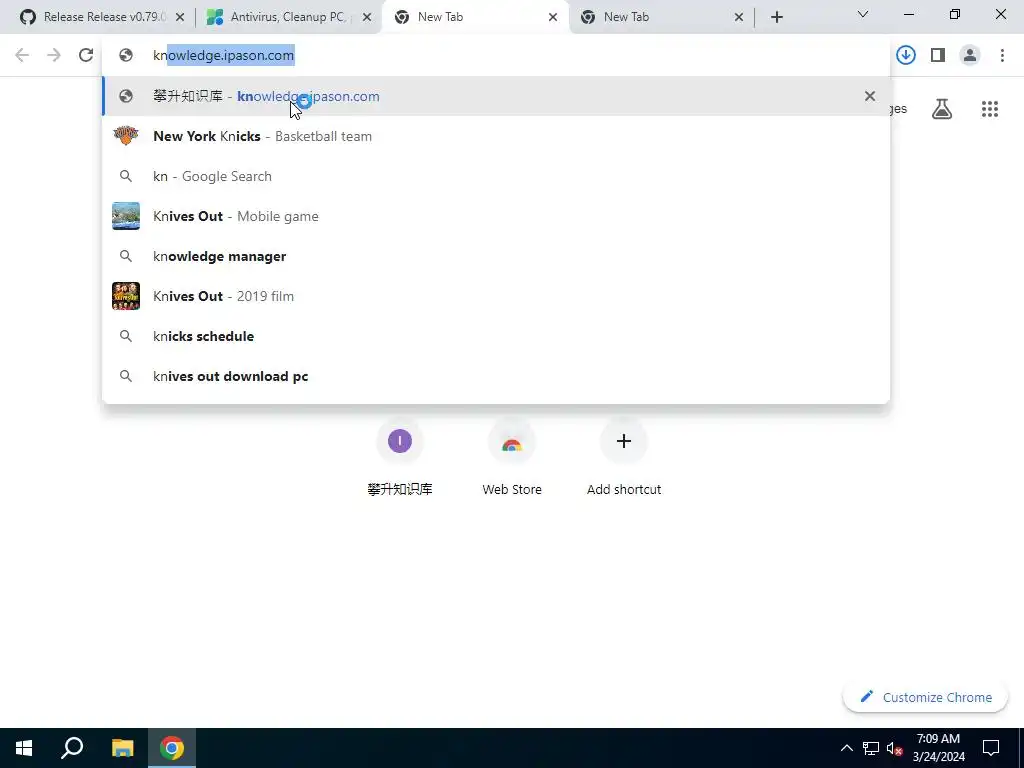Close the GitHub Release tab

pos(180,18)
